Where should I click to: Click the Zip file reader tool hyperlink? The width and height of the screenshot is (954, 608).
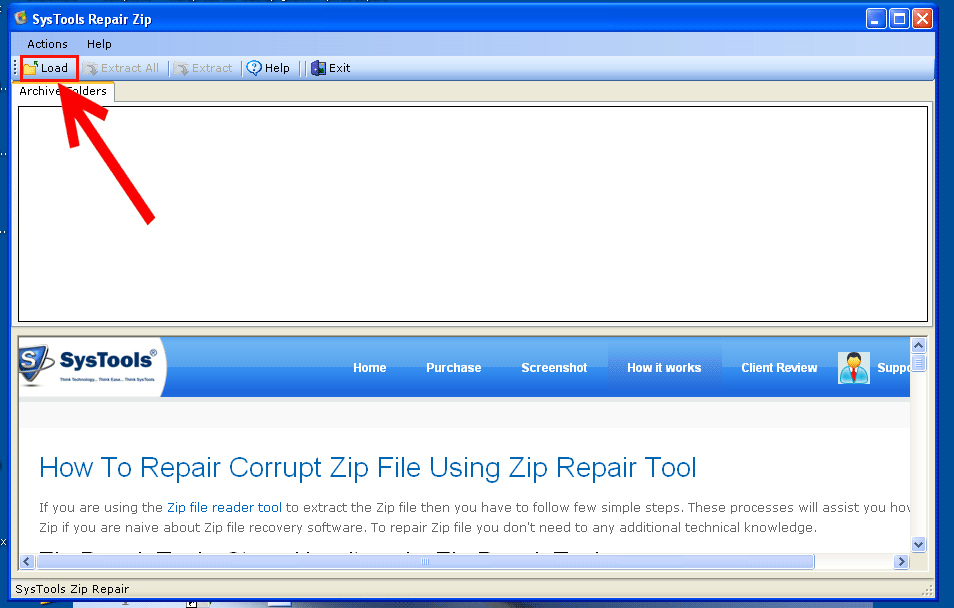coord(224,507)
